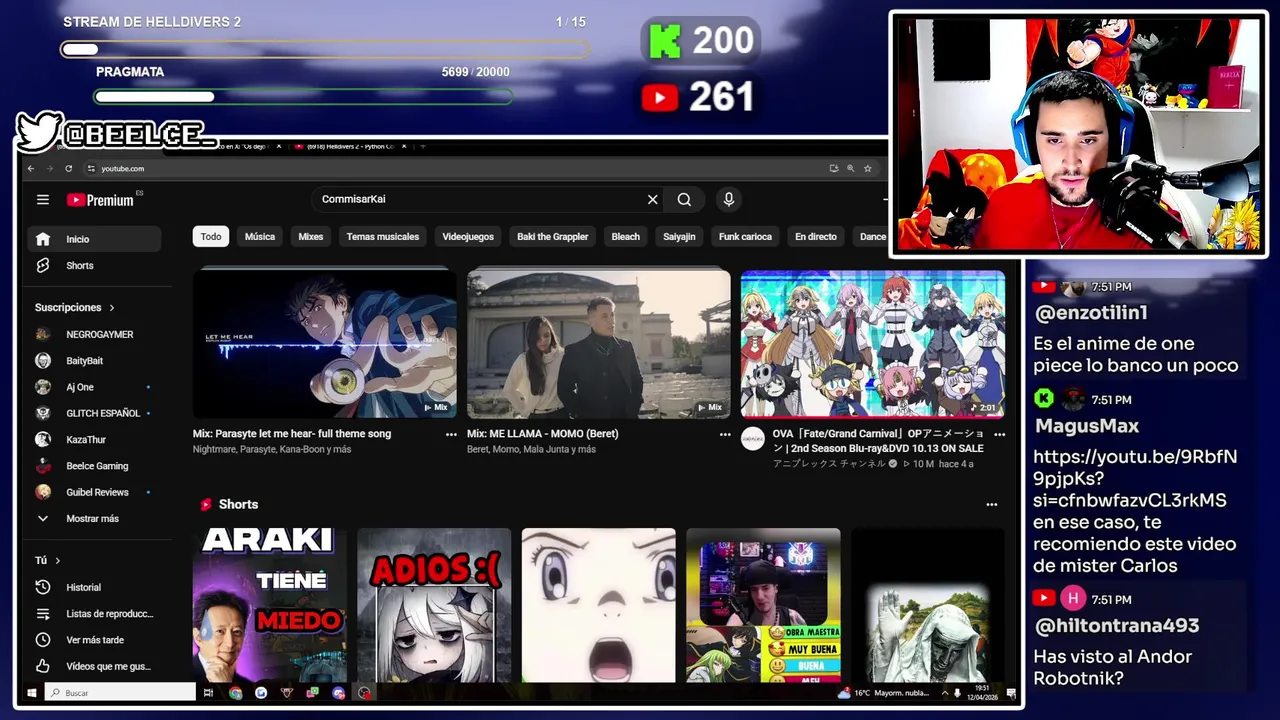Open Beelce Gaming subscription channel
This screenshot has height=720, width=1280.
point(95,465)
